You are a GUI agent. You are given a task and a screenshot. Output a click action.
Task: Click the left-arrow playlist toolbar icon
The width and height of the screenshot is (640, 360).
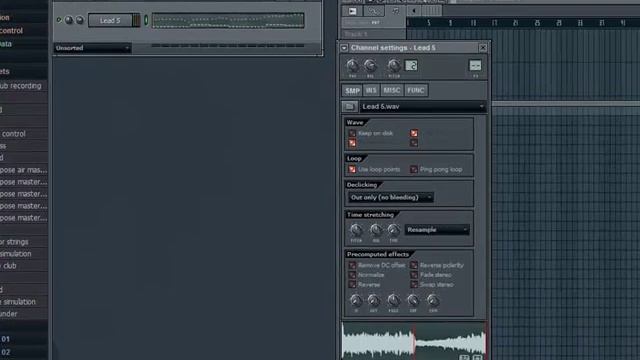pyautogui.click(x=414, y=11)
